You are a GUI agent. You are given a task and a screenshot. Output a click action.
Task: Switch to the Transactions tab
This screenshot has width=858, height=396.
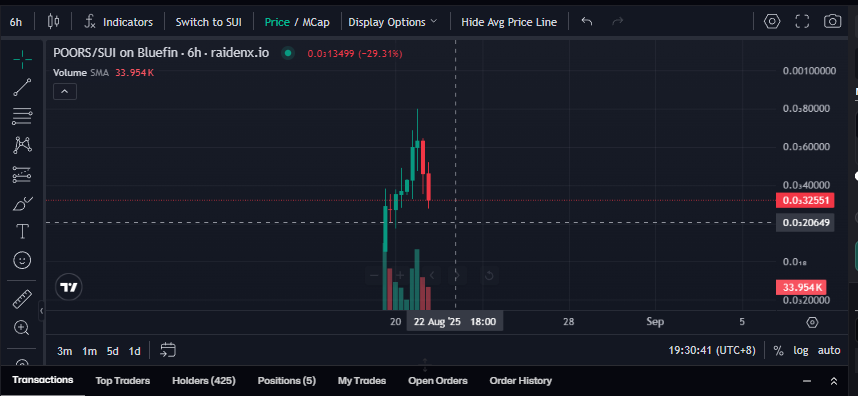(43, 380)
